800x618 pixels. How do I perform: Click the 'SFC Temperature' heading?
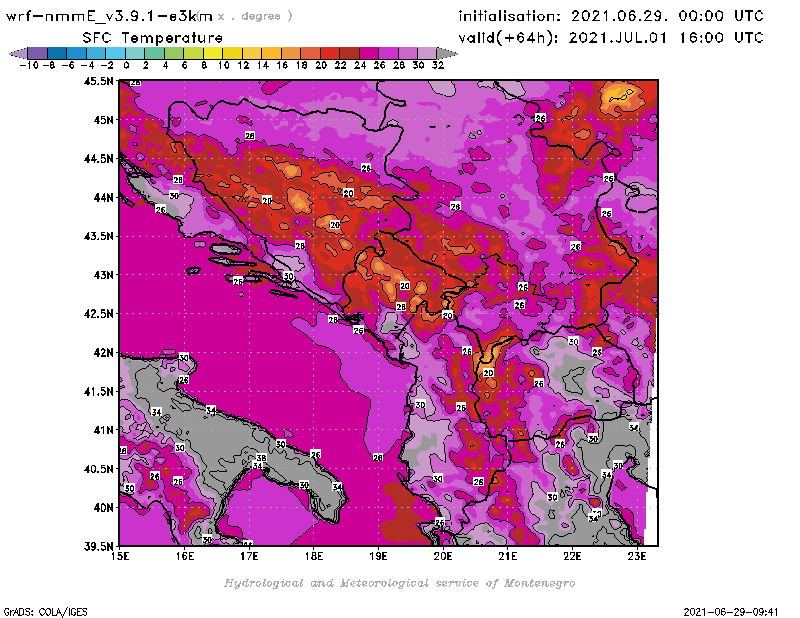click(x=153, y=38)
